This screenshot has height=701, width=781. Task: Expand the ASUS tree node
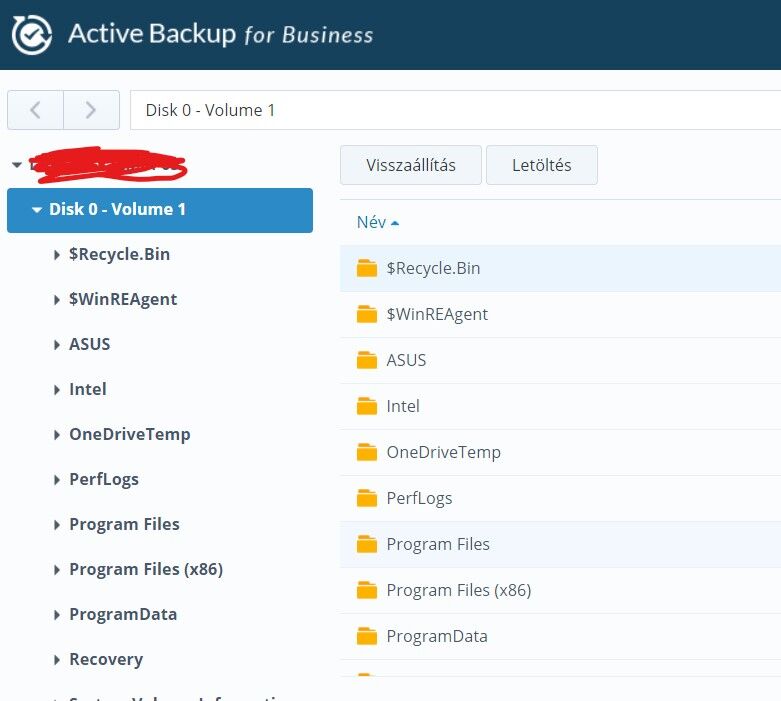pyautogui.click(x=56, y=345)
